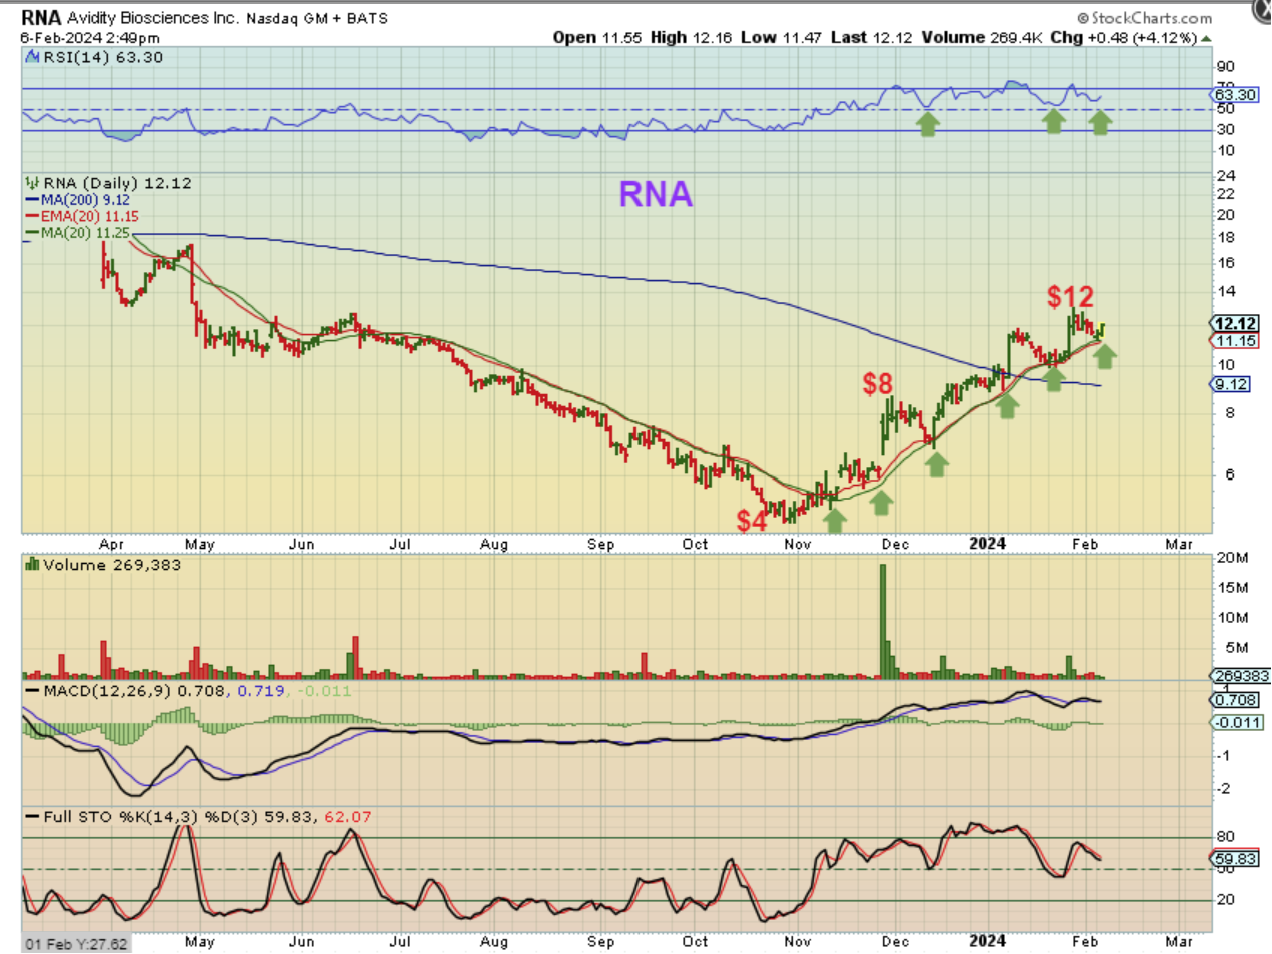Click the 63.30 RSI value tag on right axis
1272x954 pixels.
pyautogui.click(x=1235, y=95)
